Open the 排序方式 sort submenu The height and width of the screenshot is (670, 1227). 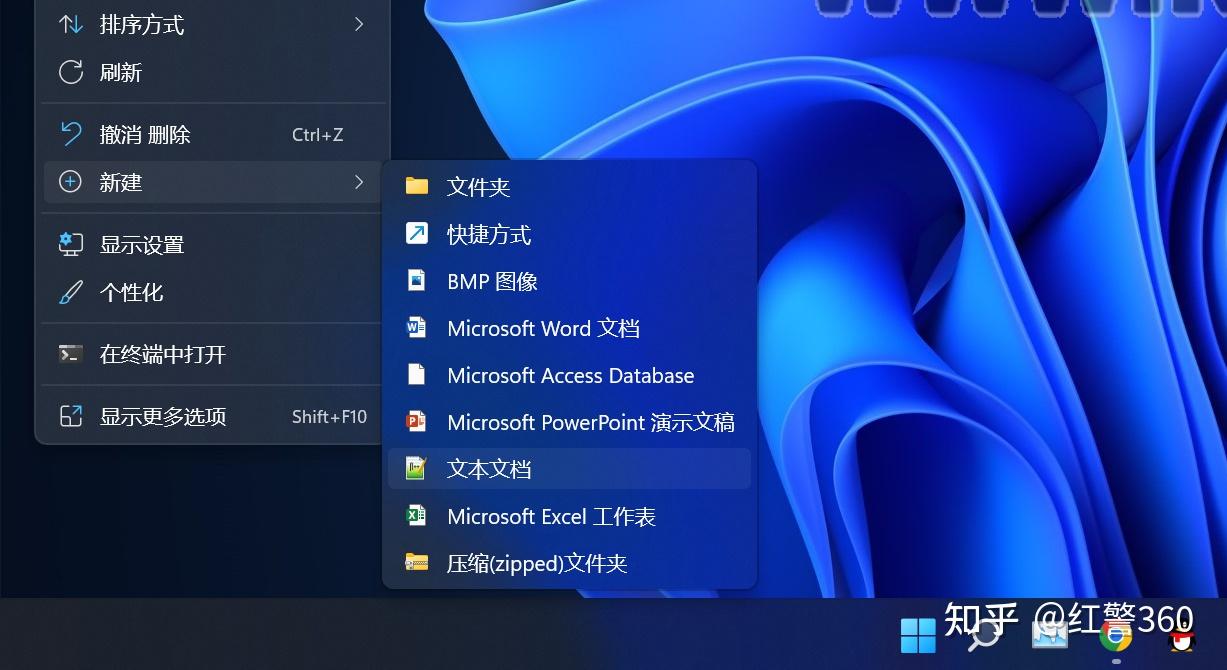coord(213,25)
